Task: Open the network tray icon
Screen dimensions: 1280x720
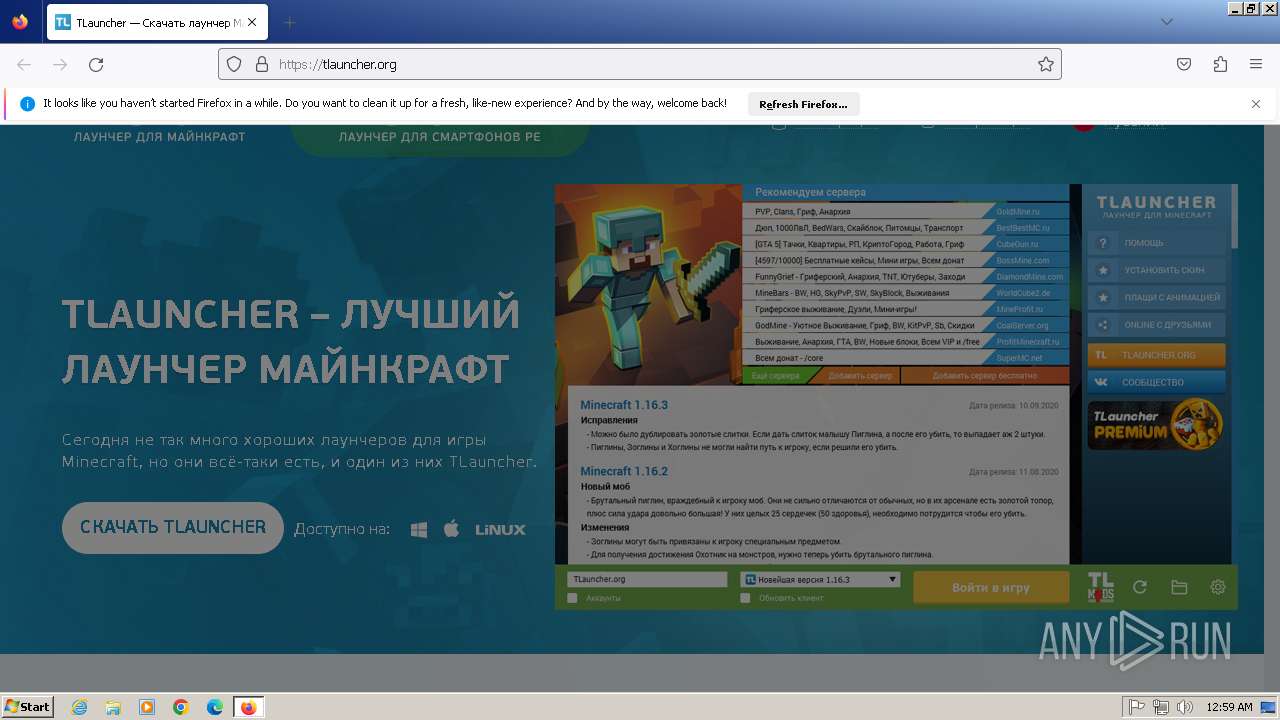Action: coord(1161,707)
